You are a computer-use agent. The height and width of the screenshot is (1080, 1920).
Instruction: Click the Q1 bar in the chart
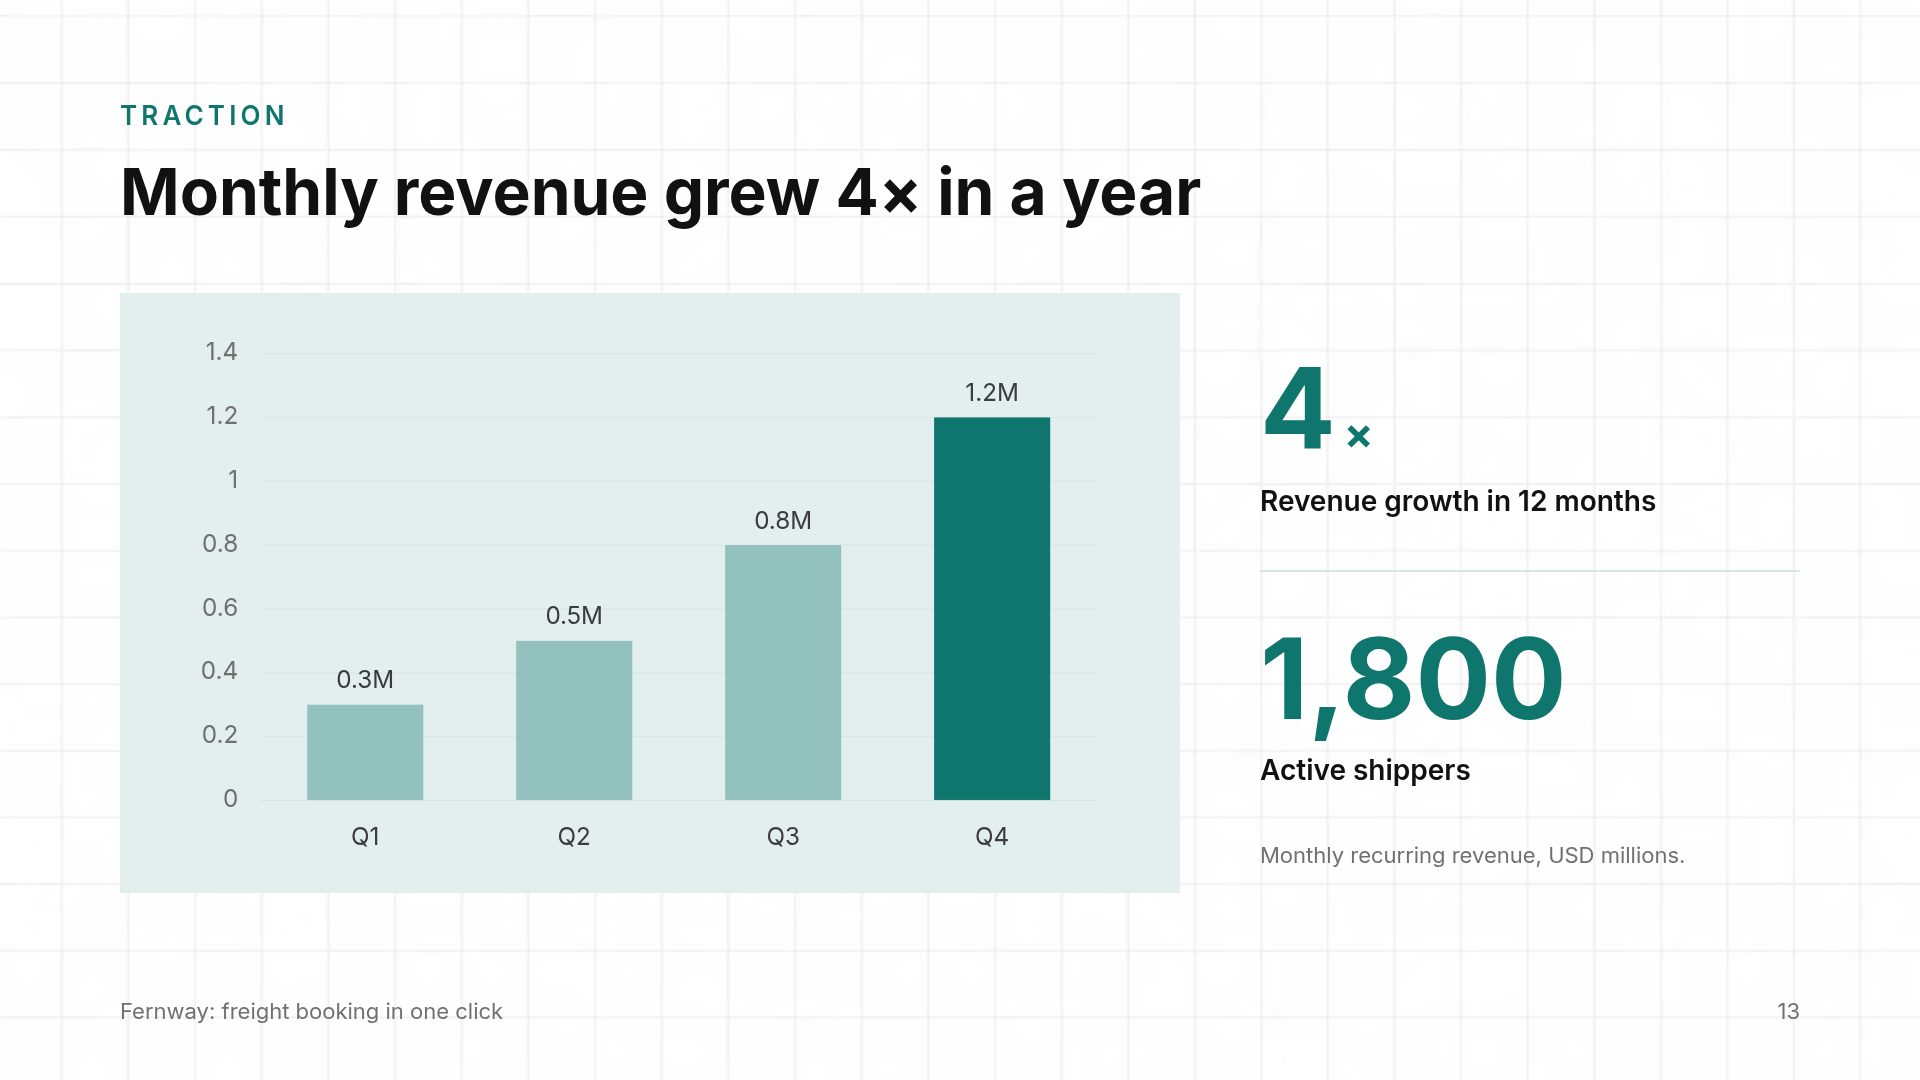(x=365, y=752)
